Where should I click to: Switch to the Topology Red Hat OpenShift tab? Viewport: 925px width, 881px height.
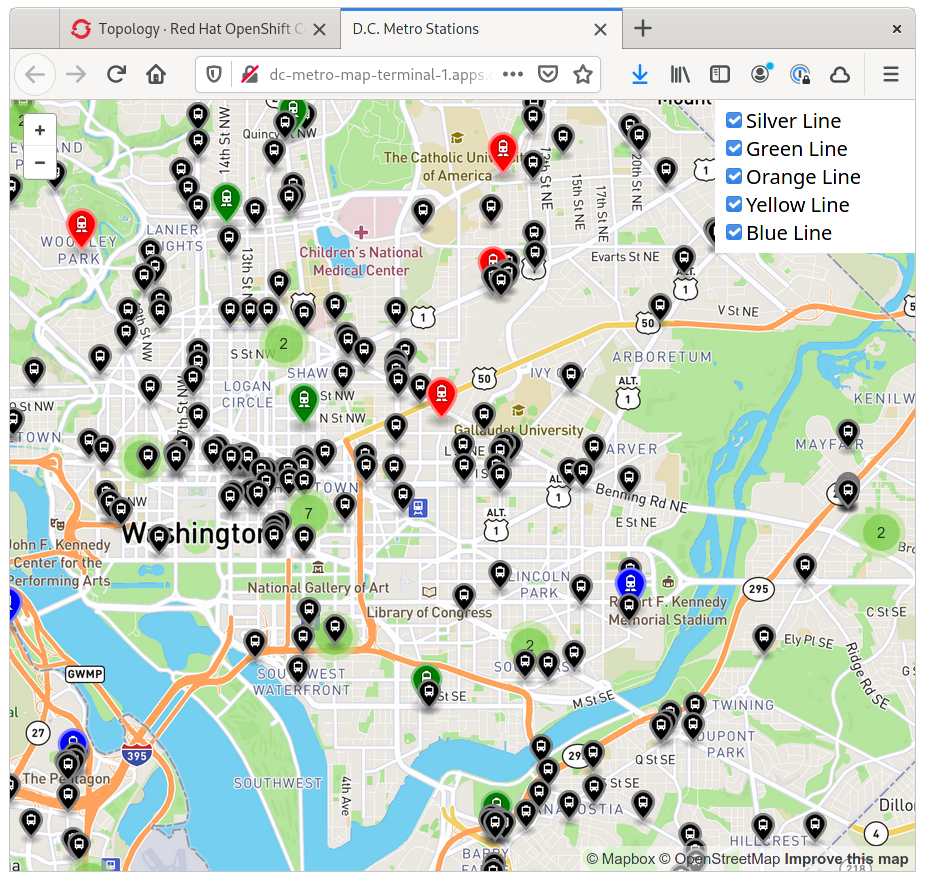click(200, 29)
